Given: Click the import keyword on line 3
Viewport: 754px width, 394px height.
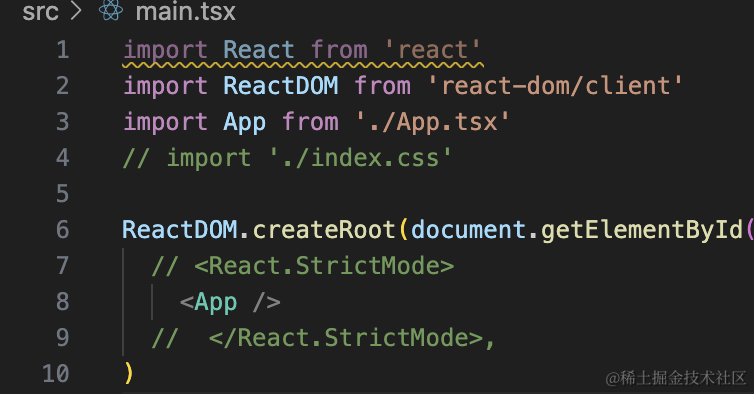Looking at the screenshot, I should (x=165, y=123).
